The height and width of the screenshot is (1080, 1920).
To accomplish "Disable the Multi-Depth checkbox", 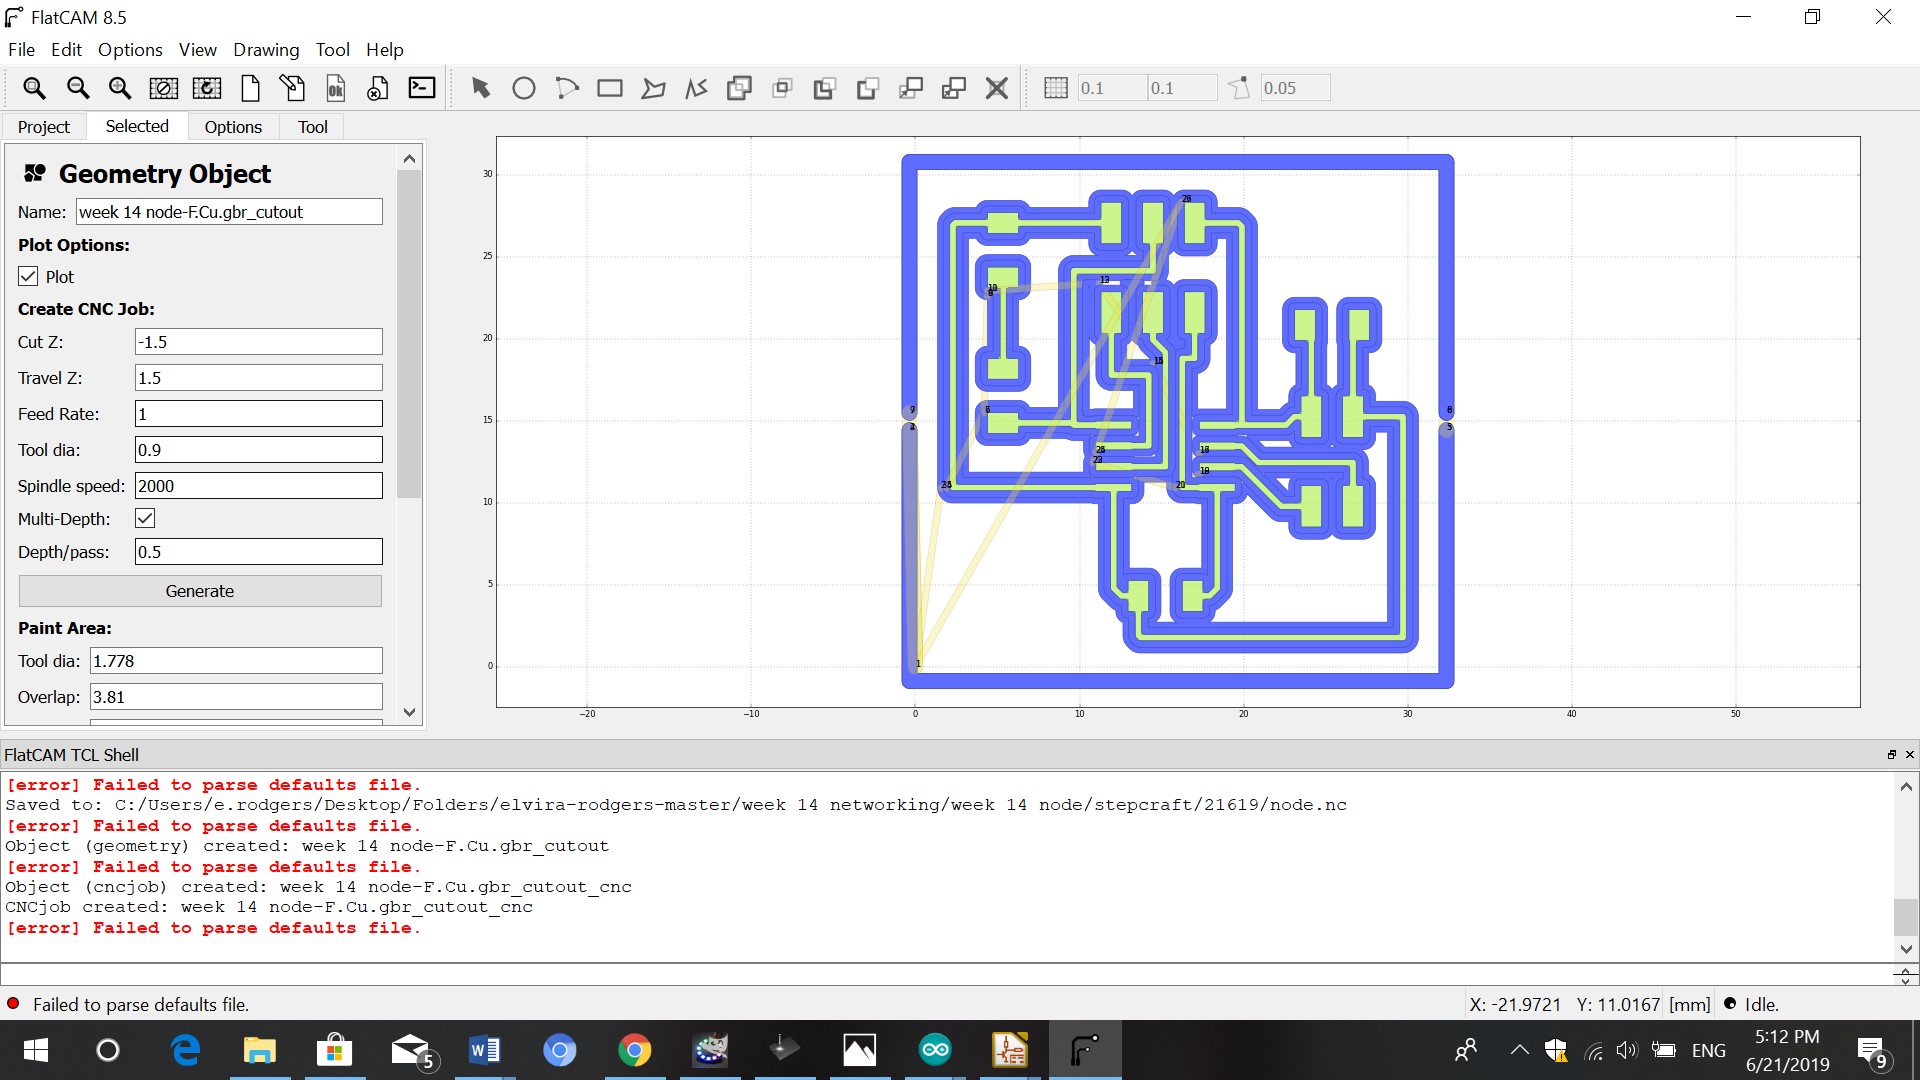I will [x=145, y=518].
